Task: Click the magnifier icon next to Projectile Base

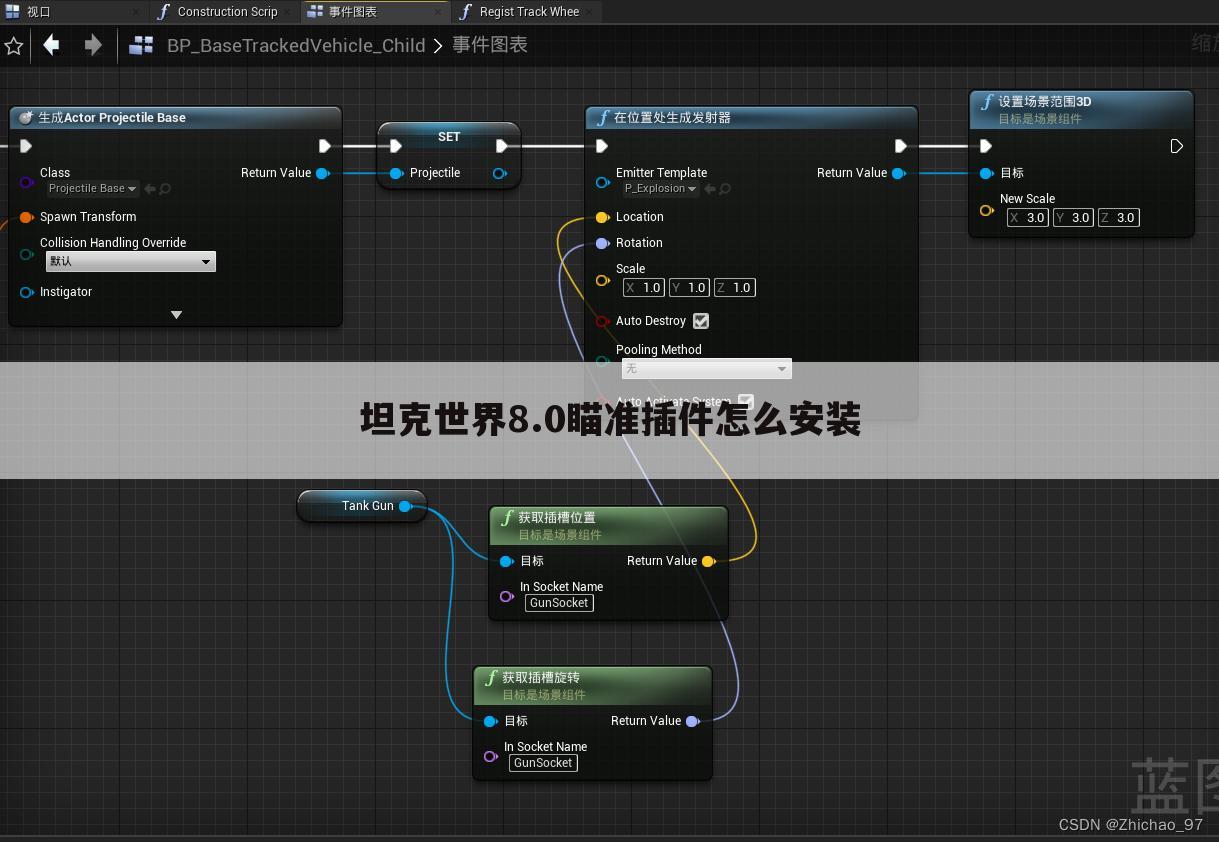Action: coord(165,189)
